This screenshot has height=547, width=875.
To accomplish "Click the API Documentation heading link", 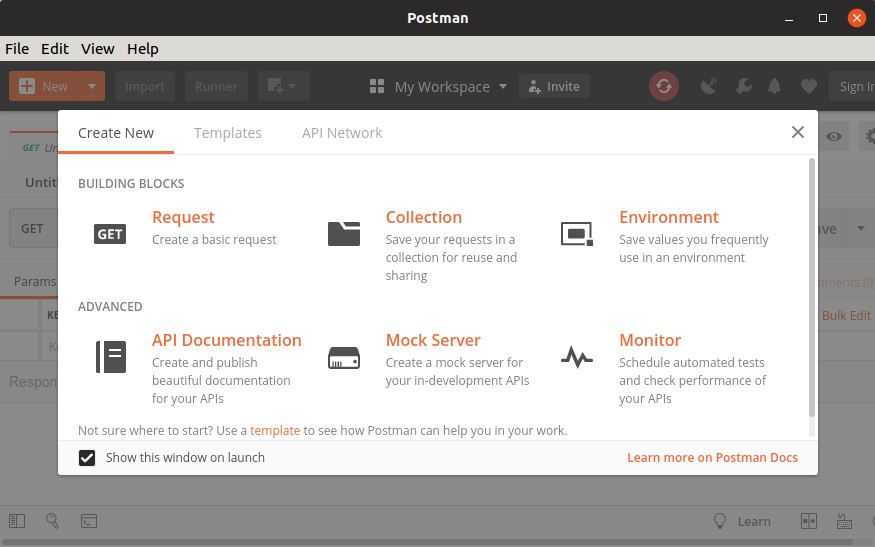I will 227,340.
